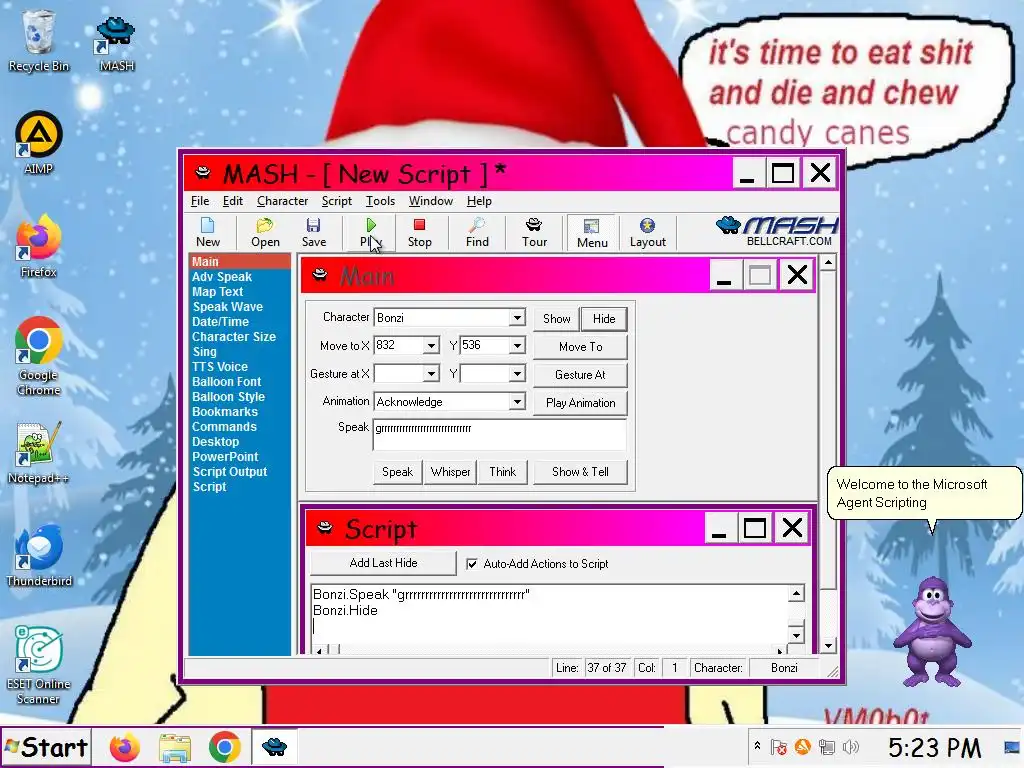Click the Hide character button

point(604,319)
